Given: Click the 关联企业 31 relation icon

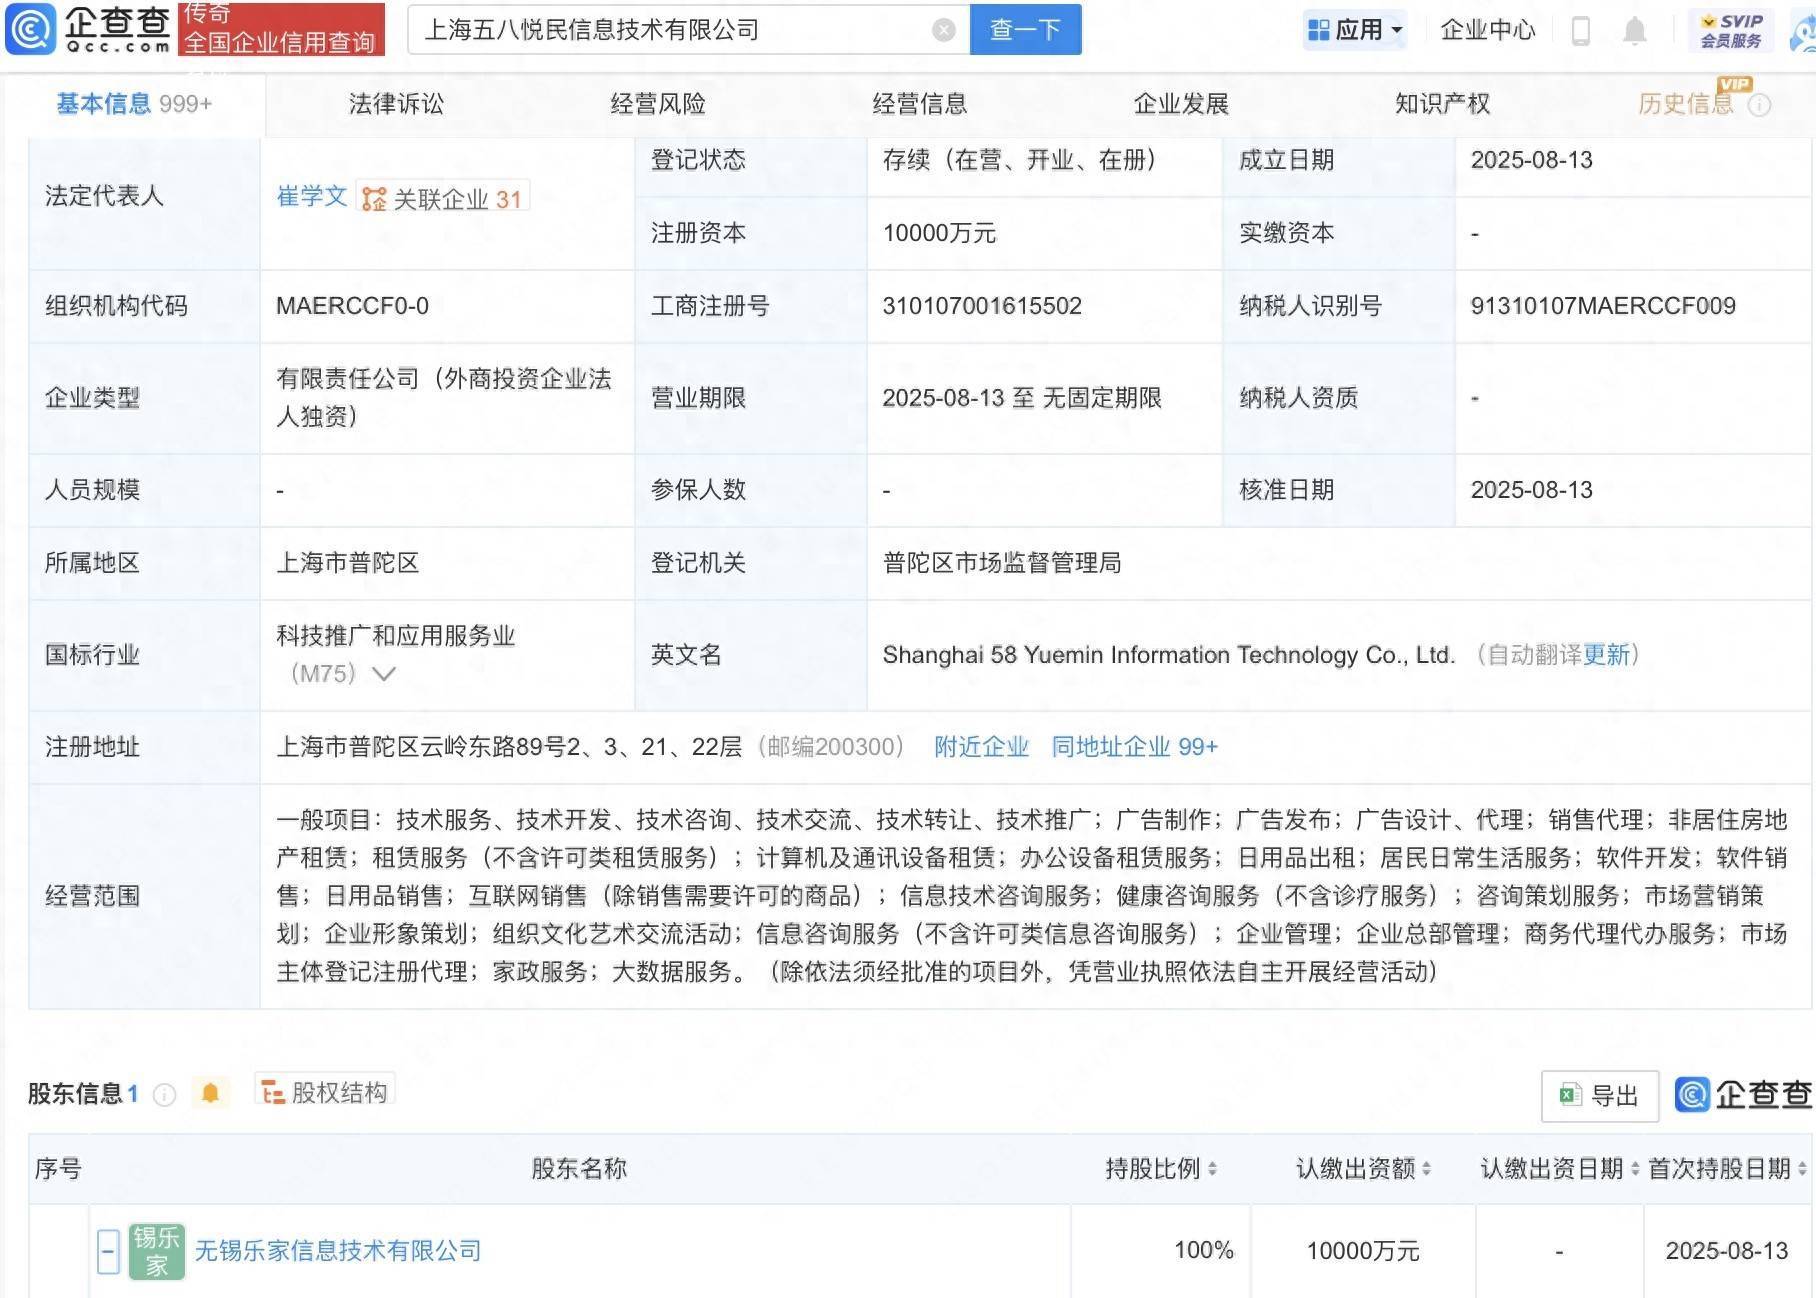Looking at the screenshot, I should click(x=374, y=198).
